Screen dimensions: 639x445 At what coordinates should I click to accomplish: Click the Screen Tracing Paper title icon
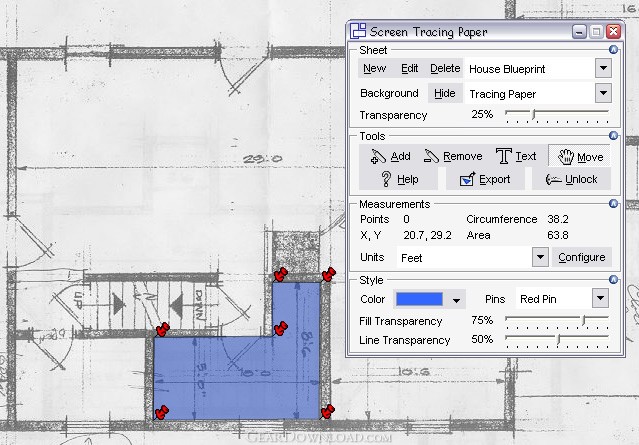358,31
